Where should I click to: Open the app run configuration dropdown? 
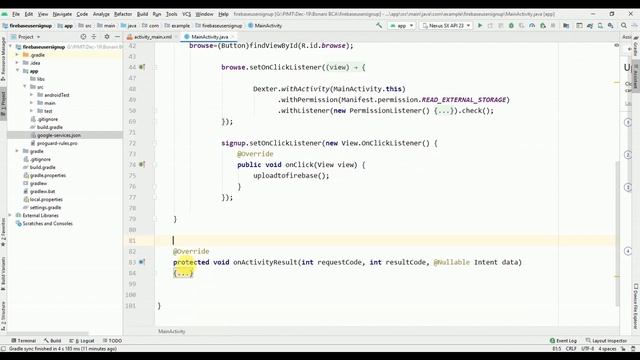coord(402,25)
